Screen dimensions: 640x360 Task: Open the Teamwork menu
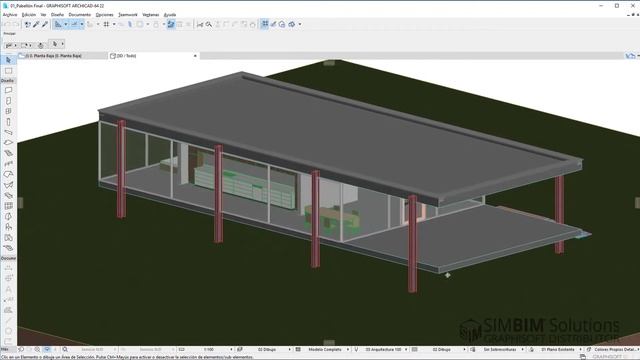[x=128, y=15]
